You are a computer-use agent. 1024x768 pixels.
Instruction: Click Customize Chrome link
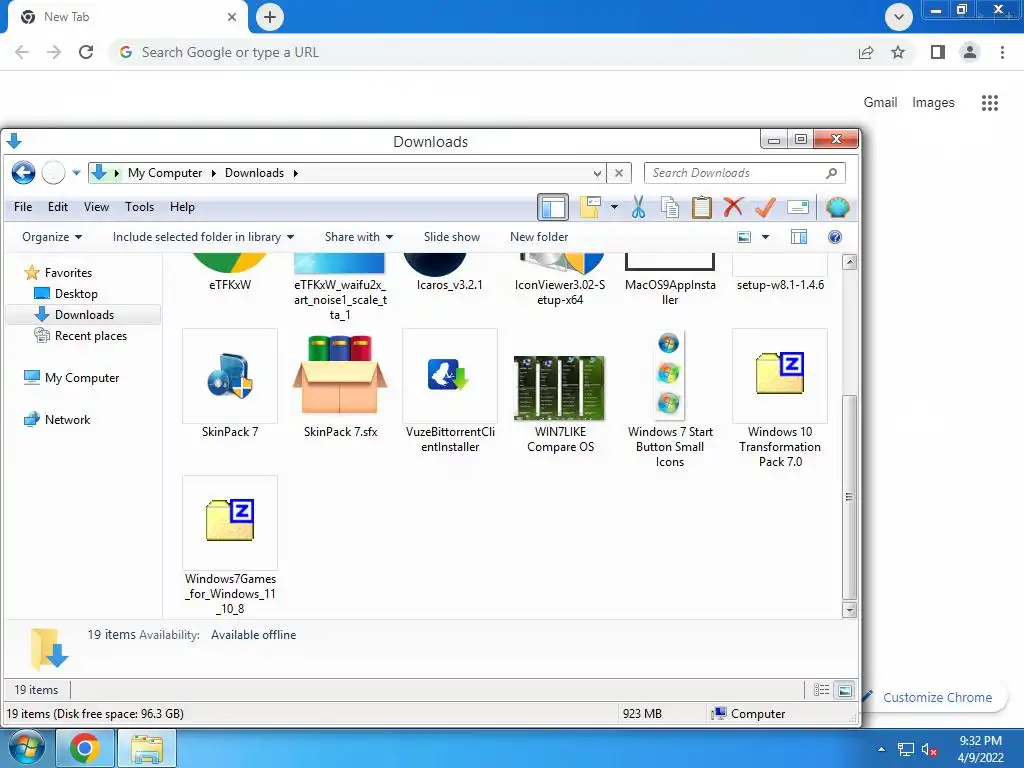(937, 697)
